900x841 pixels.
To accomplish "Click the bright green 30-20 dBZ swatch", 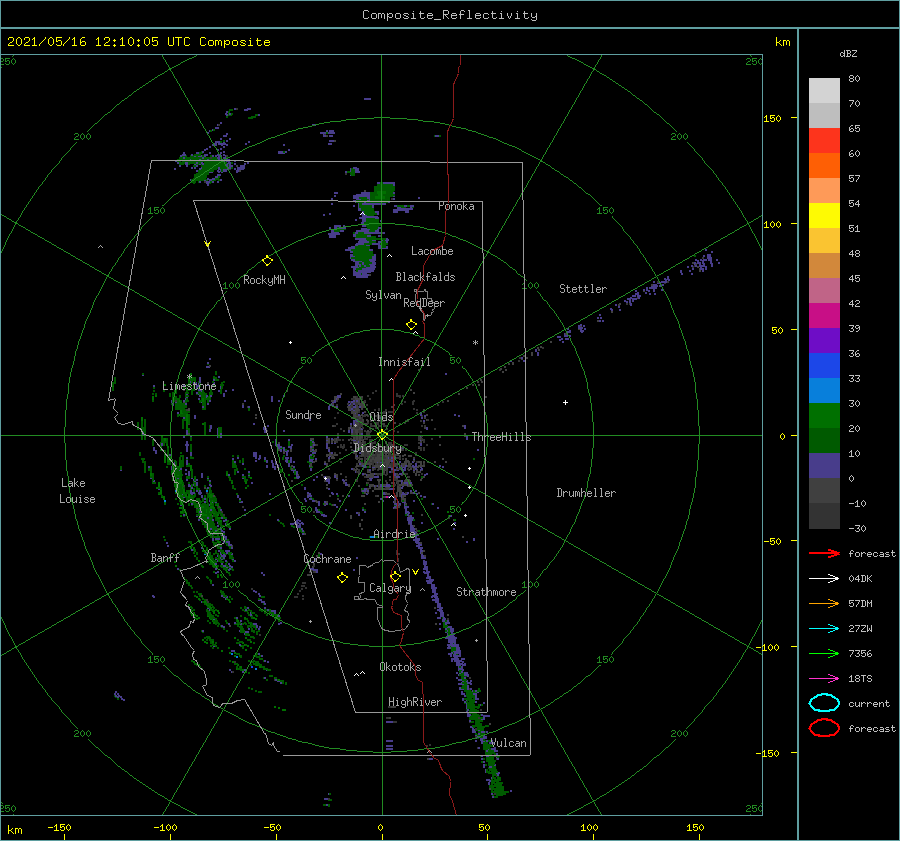I will pos(824,416).
